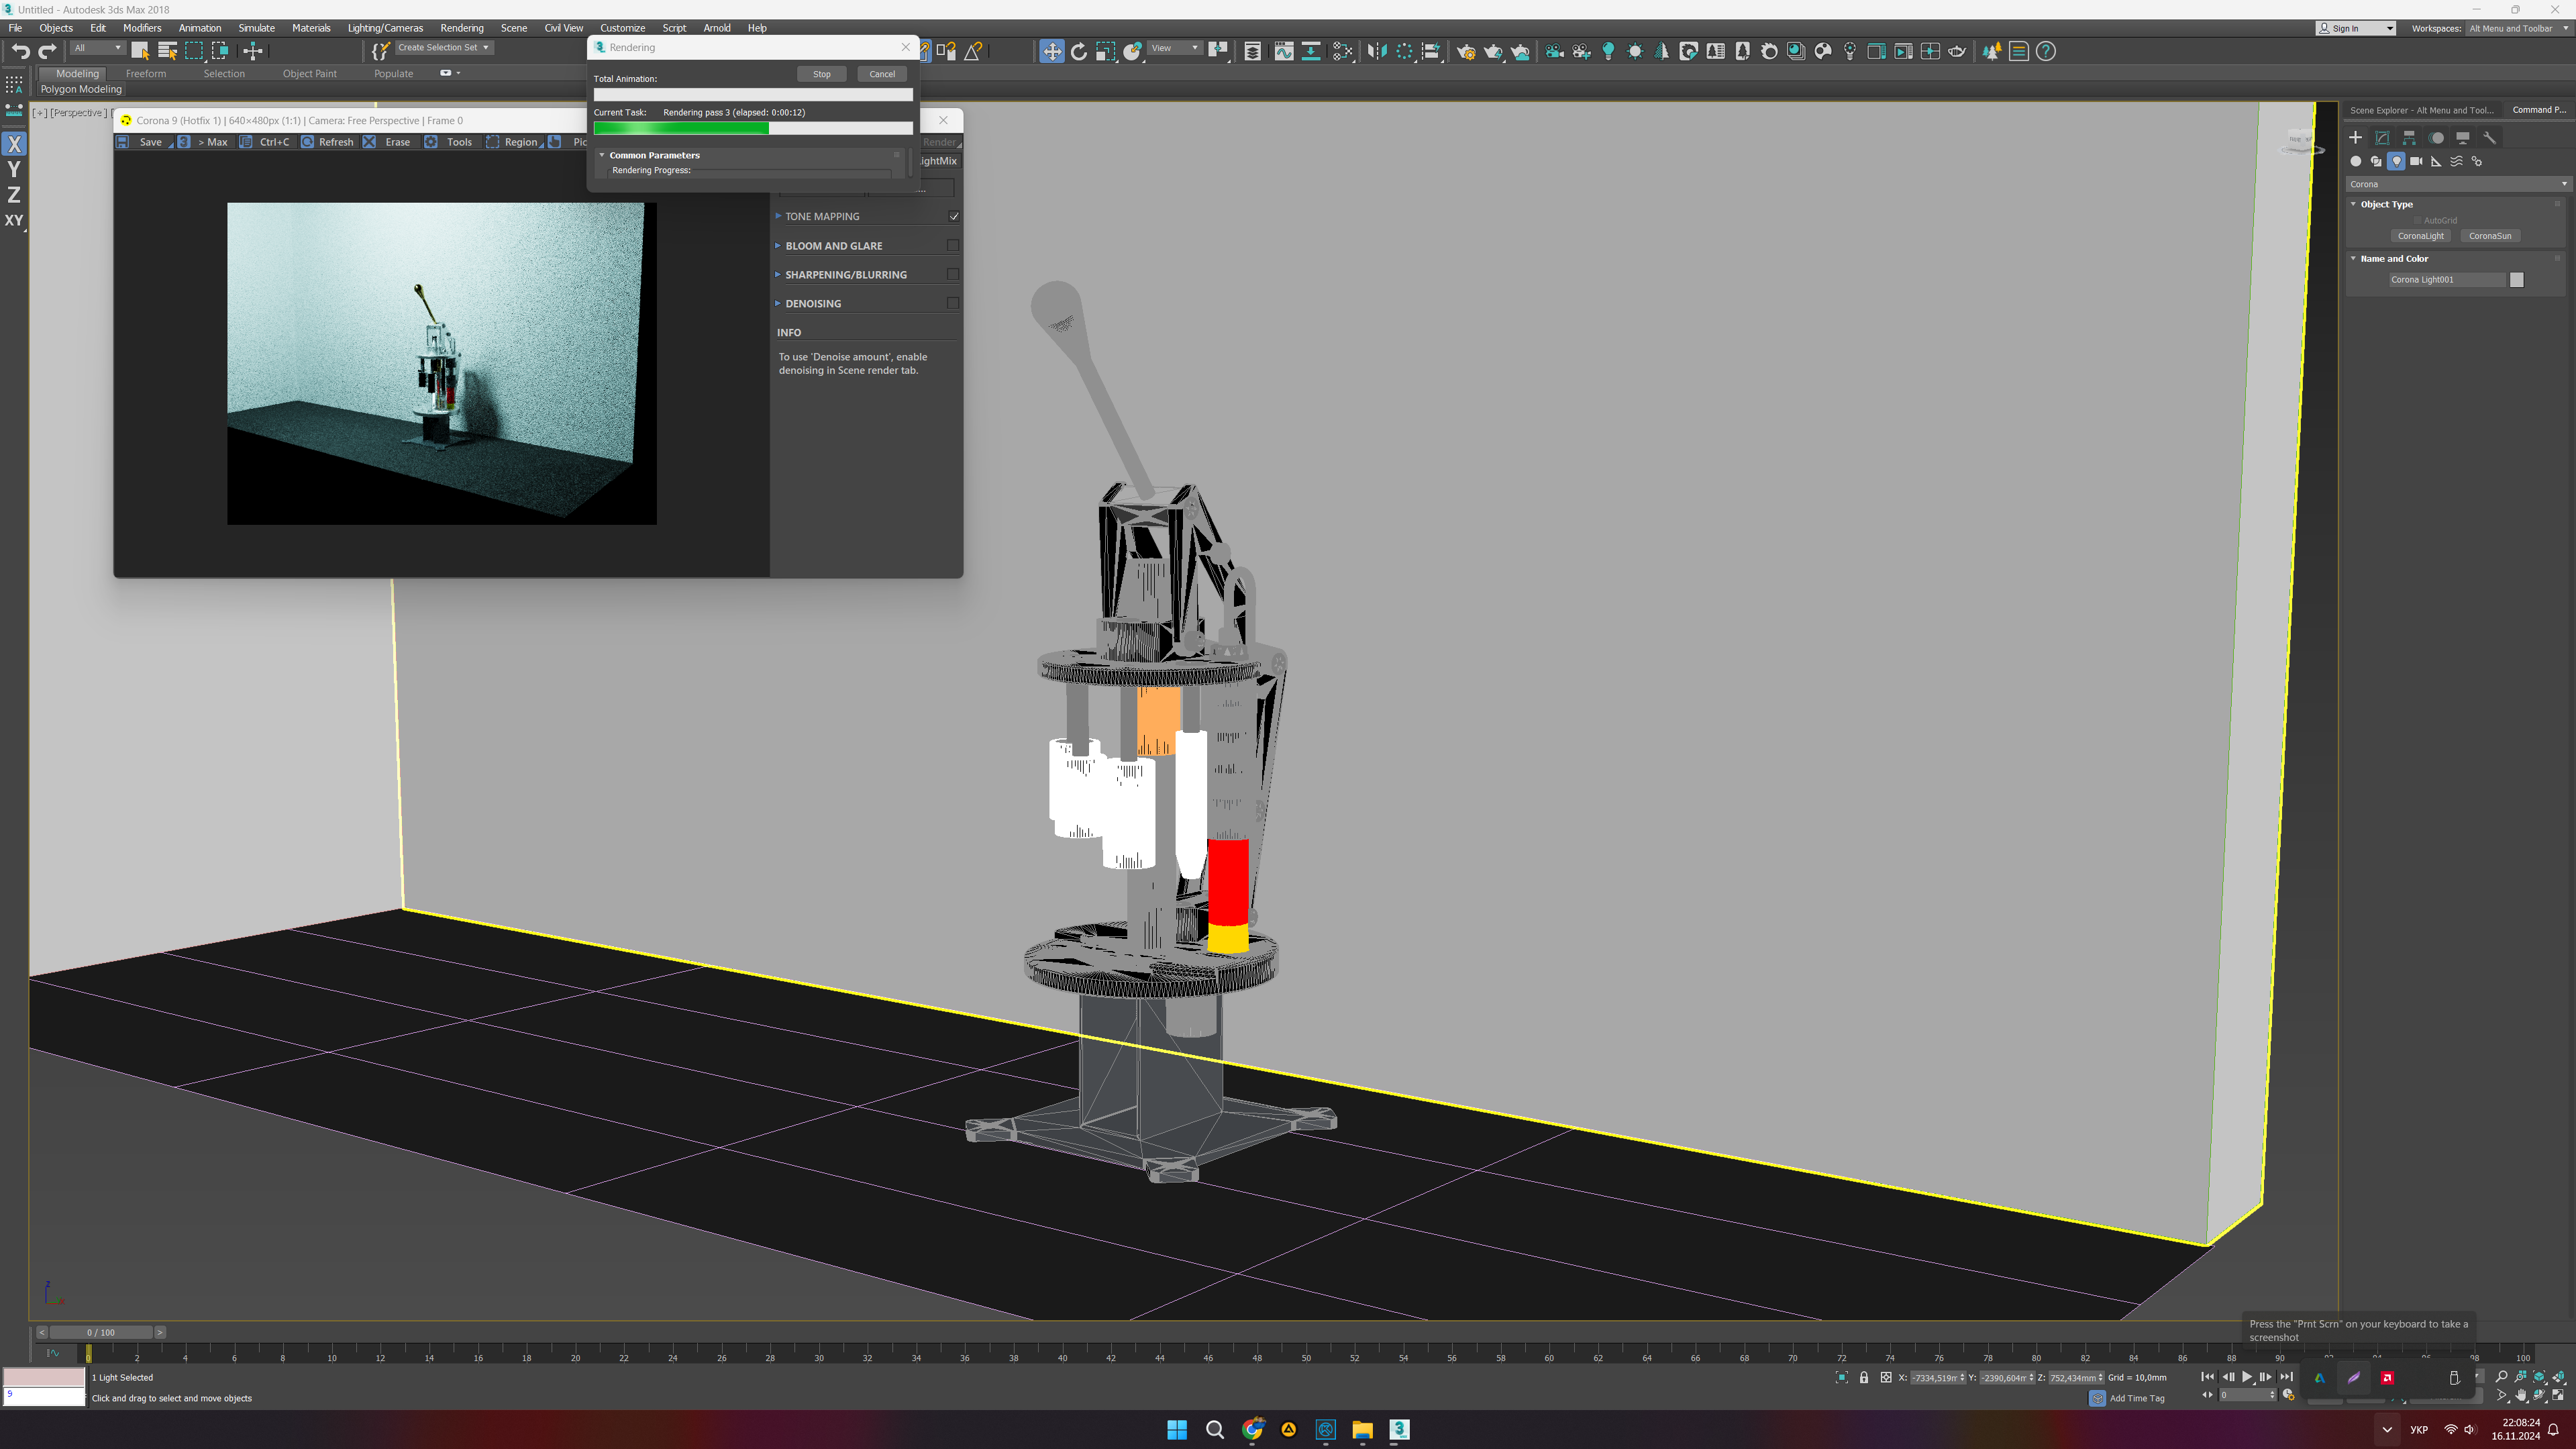Enable the Denoising checkbox
The width and height of the screenshot is (2576, 1449).
pyautogui.click(x=954, y=303)
